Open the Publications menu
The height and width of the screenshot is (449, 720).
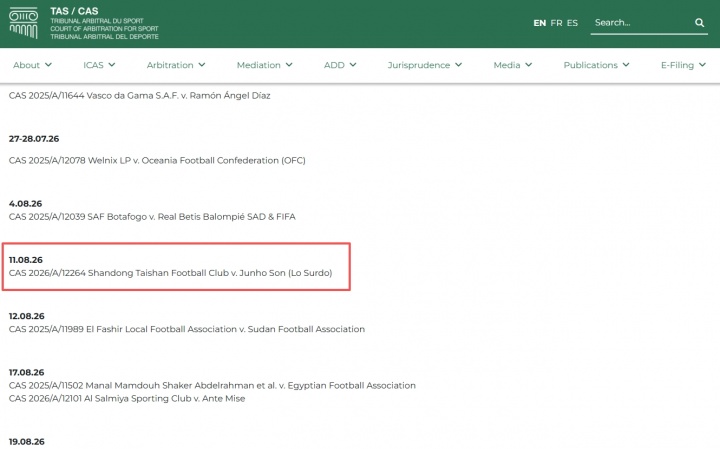click(x=596, y=65)
